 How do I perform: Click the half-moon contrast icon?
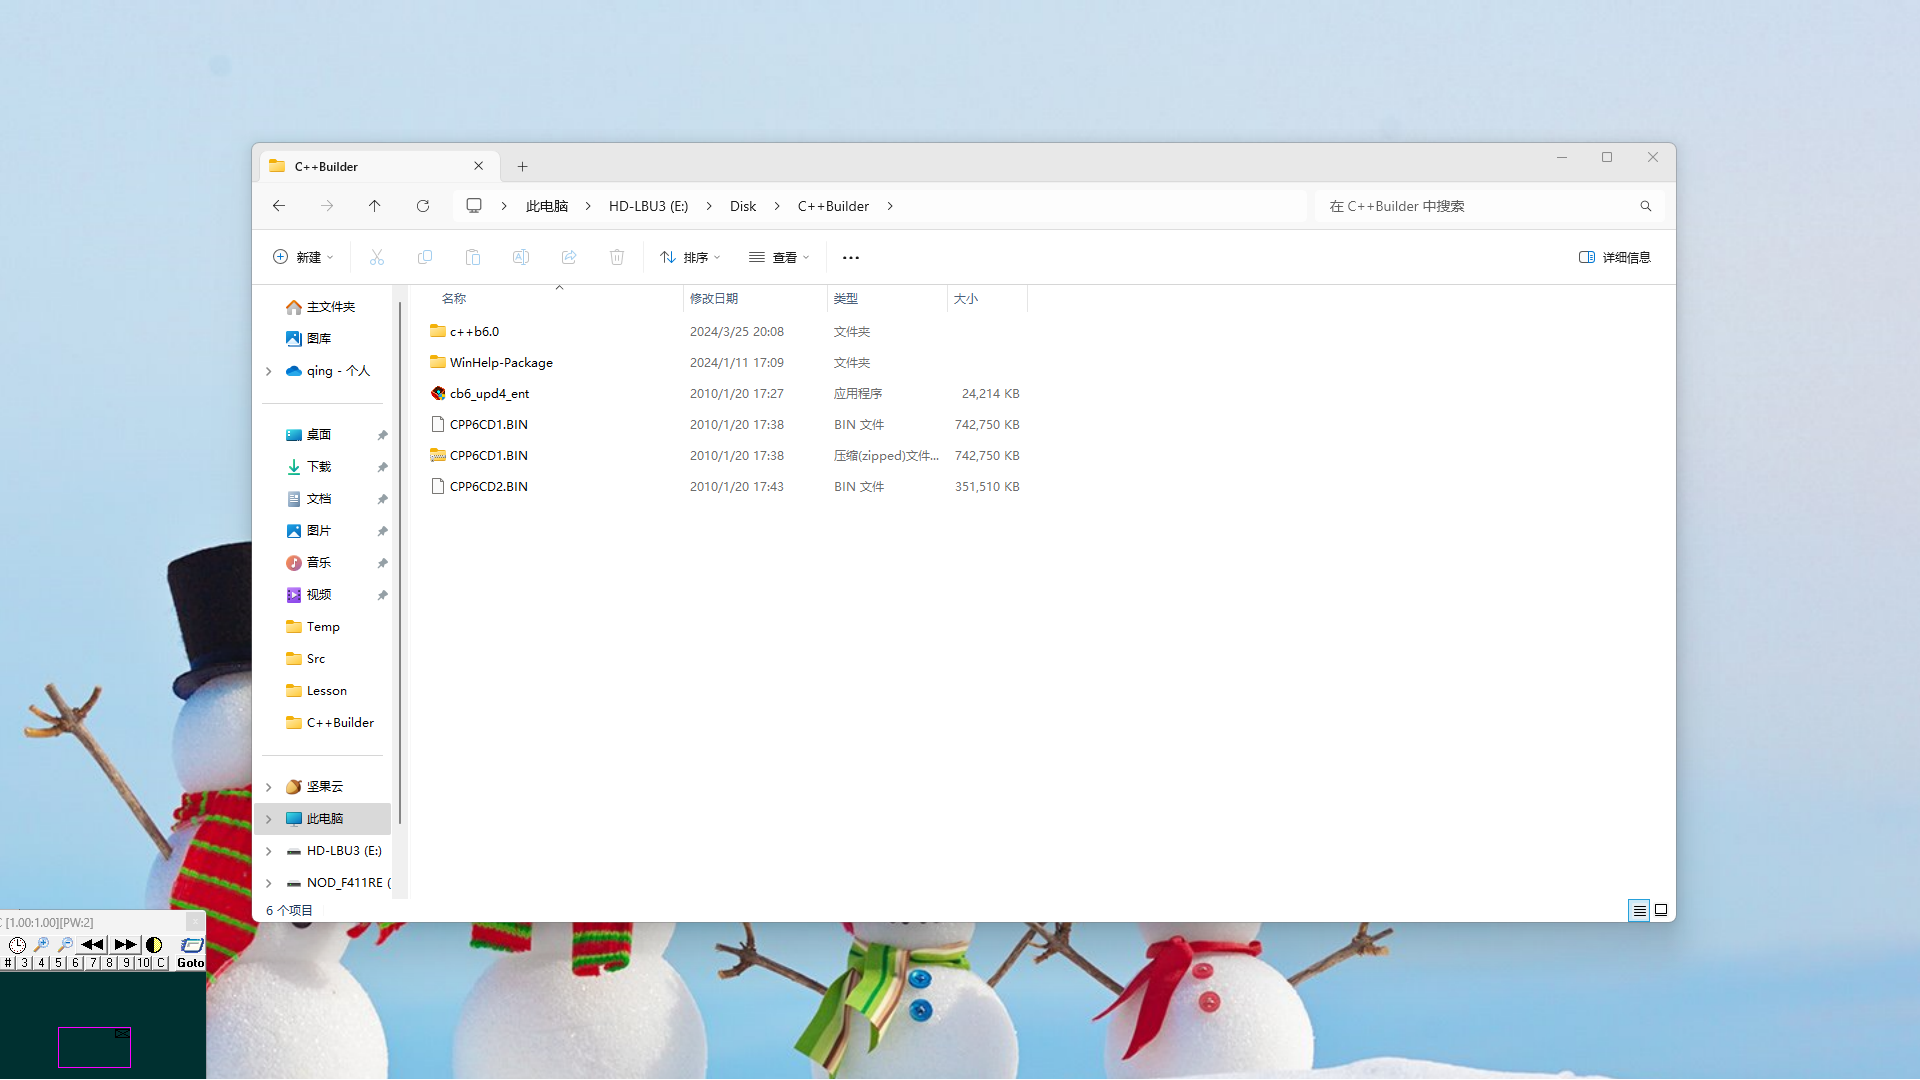(154, 944)
